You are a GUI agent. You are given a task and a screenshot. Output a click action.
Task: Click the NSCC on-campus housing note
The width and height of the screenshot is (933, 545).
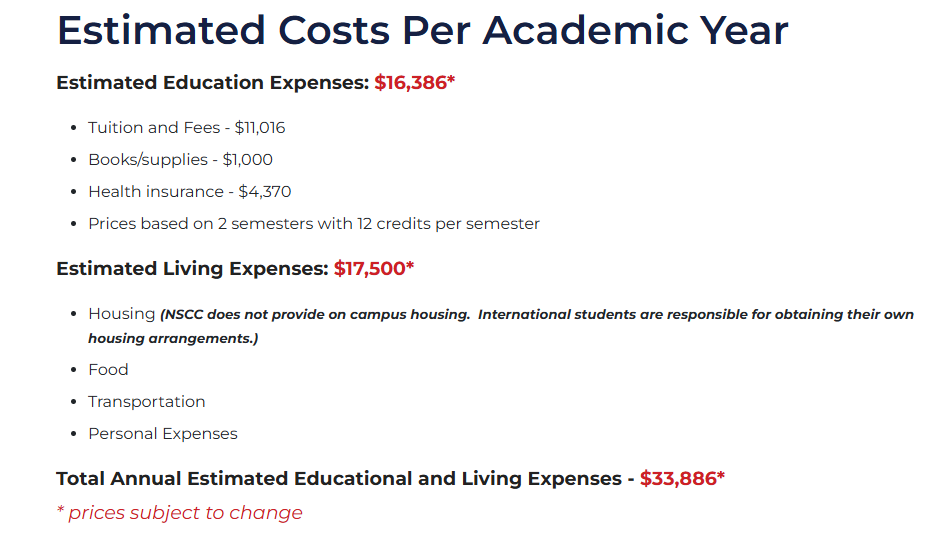[537, 315]
